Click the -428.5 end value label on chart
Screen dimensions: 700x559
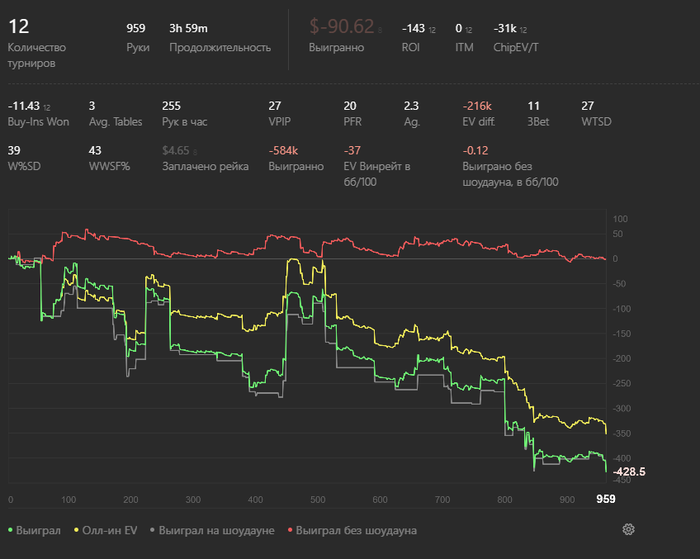pos(627,470)
